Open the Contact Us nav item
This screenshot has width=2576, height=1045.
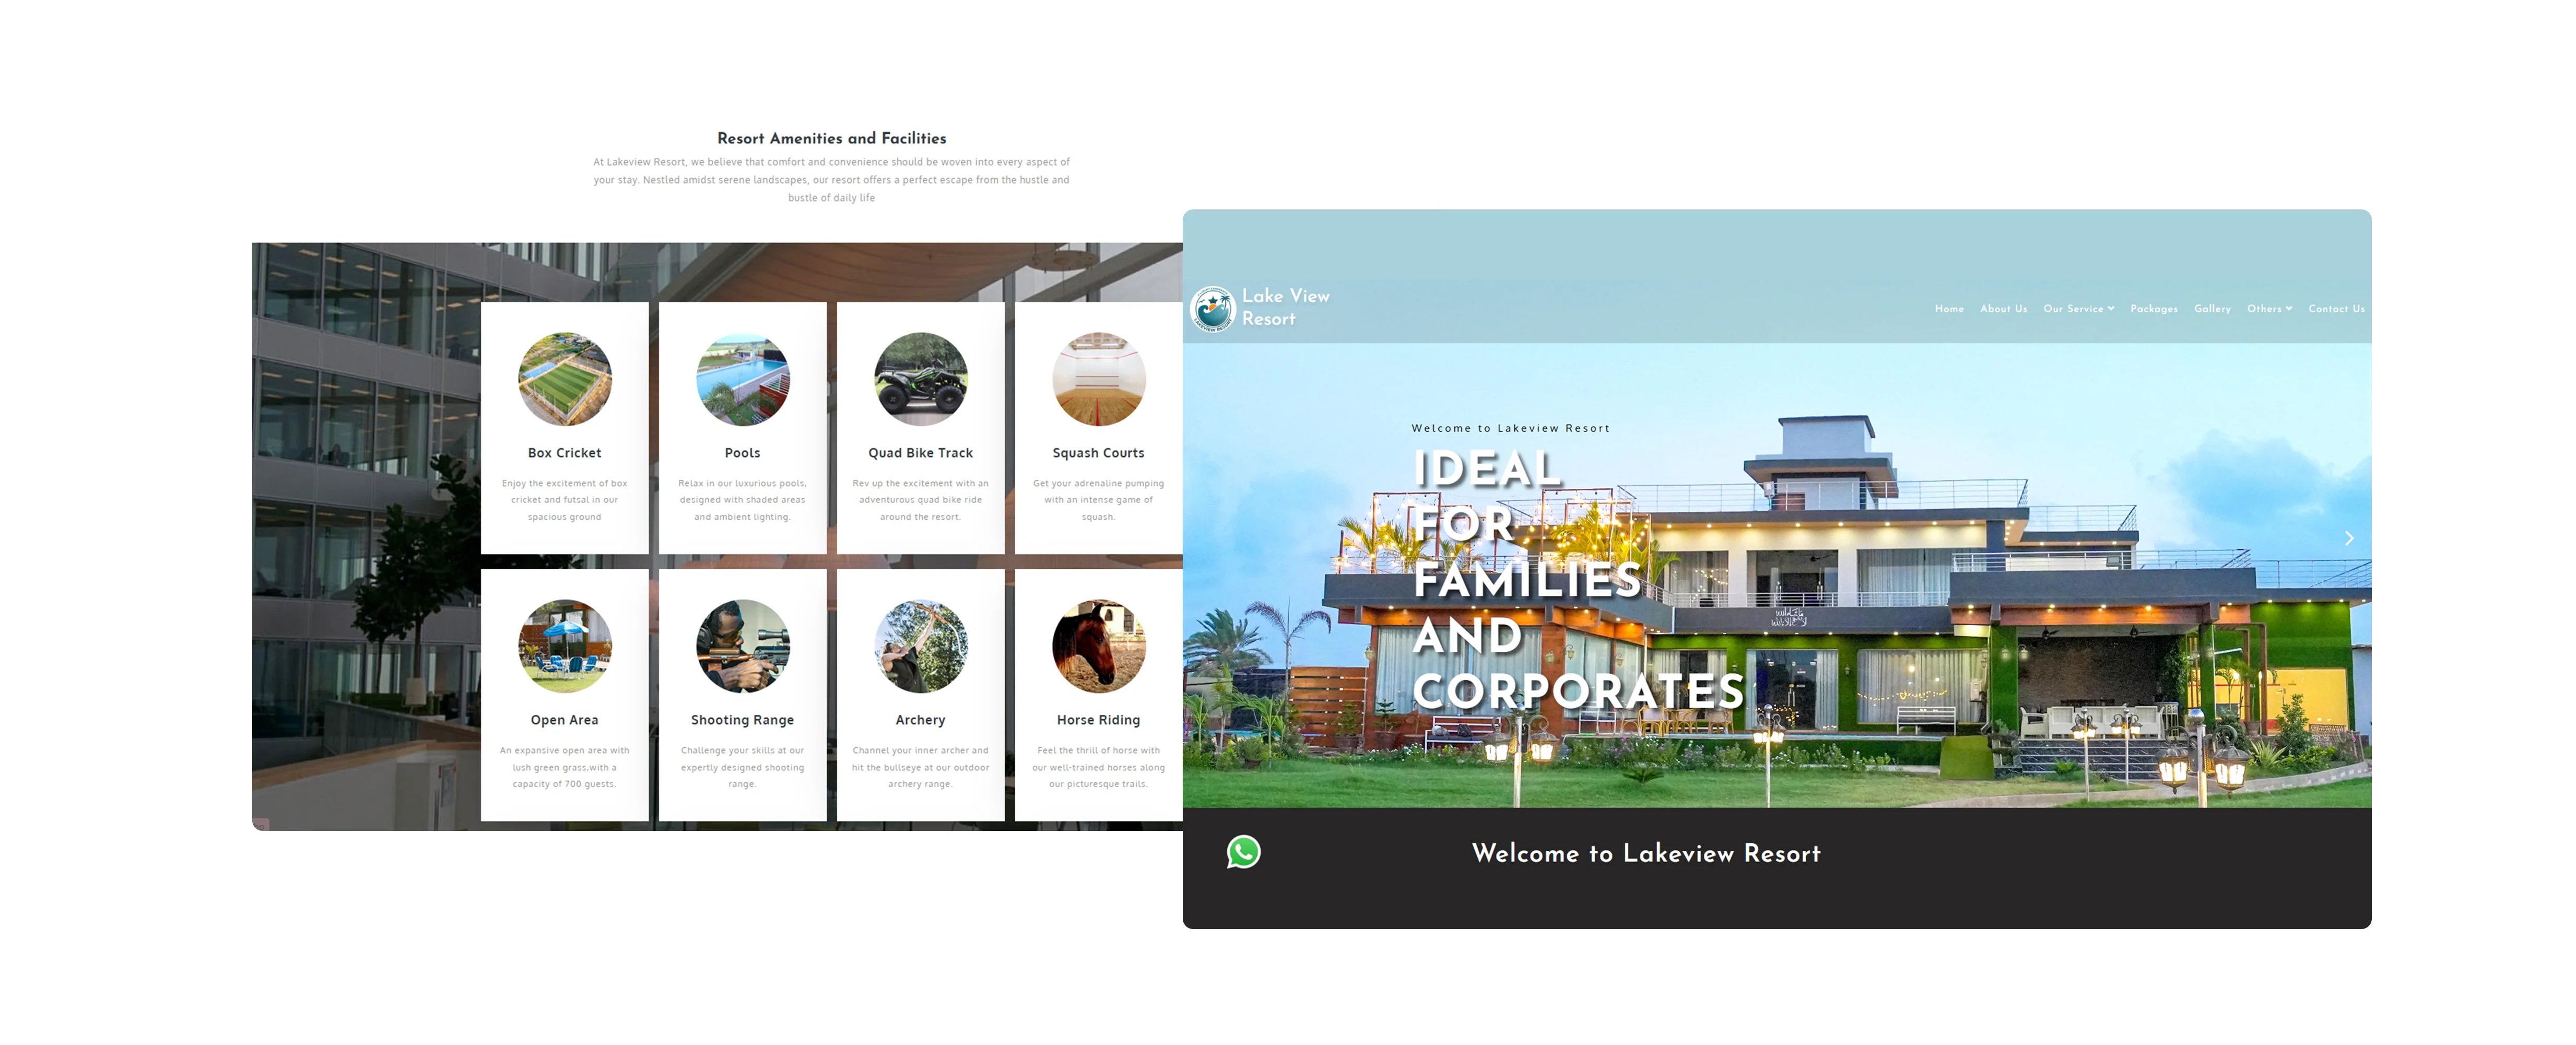tap(2336, 309)
